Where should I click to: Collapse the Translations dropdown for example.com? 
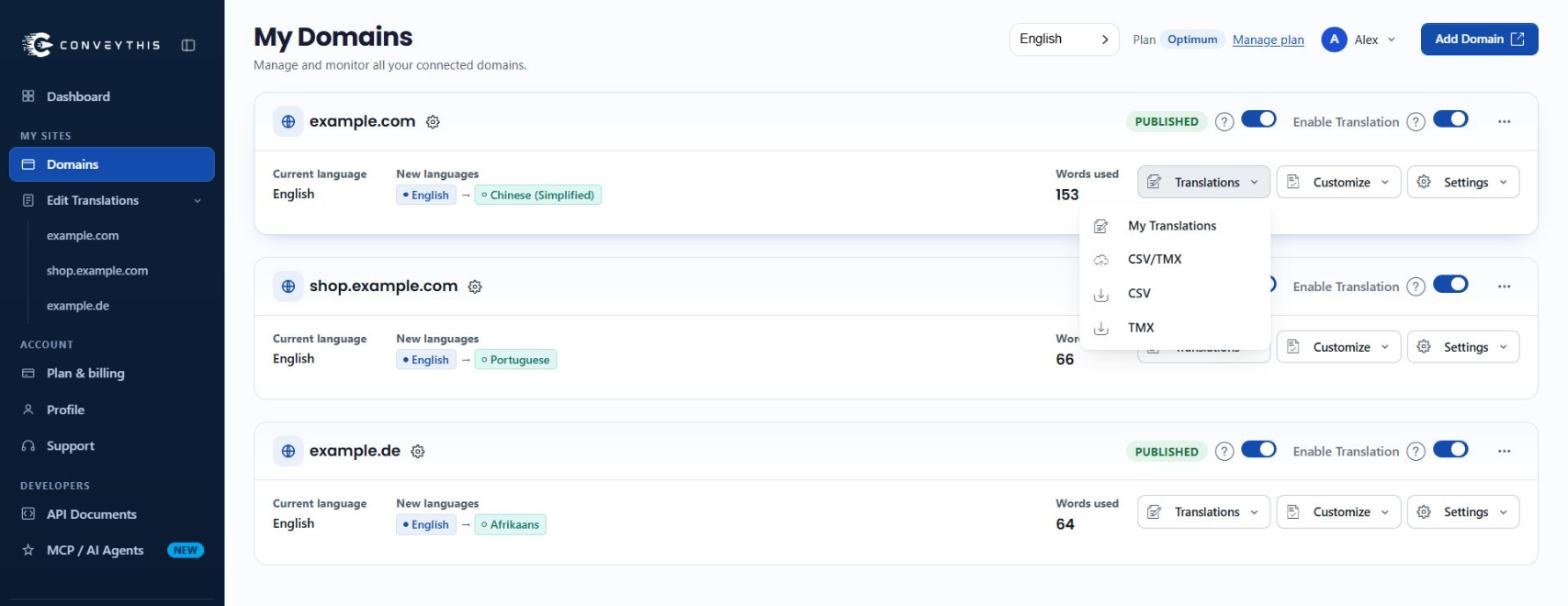[x=1204, y=182]
